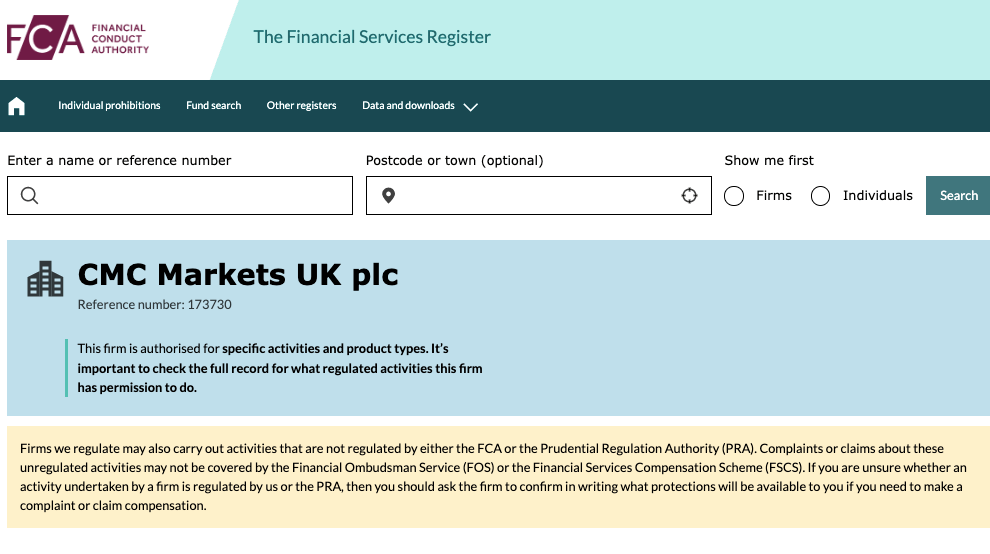Select the Firms radio button
The height and width of the screenshot is (554, 990).
734,196
